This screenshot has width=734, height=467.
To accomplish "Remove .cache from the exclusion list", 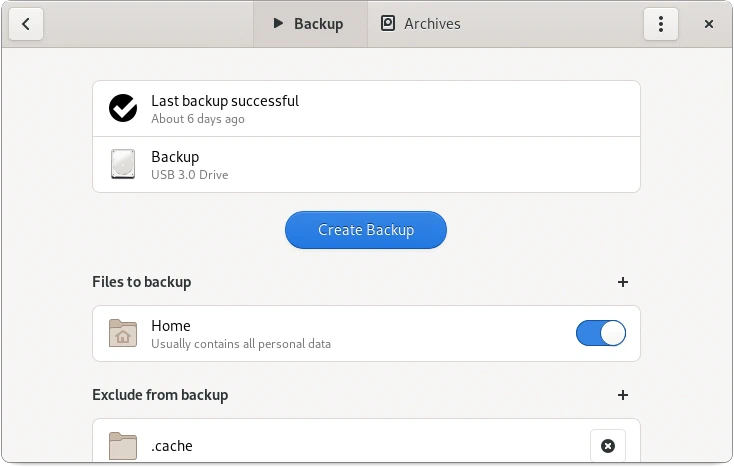I will pos(607,446).
